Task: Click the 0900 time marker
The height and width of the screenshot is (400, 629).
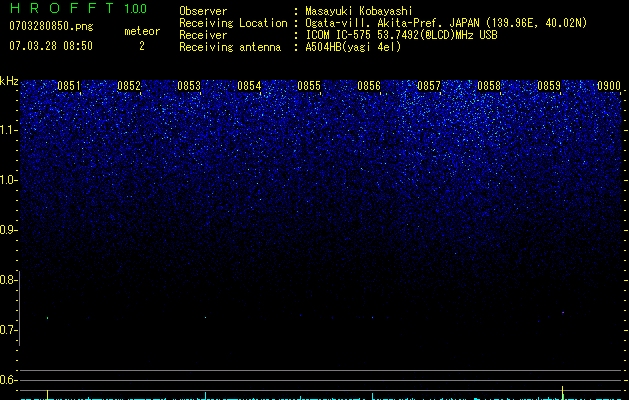Action: click(609, 86)
